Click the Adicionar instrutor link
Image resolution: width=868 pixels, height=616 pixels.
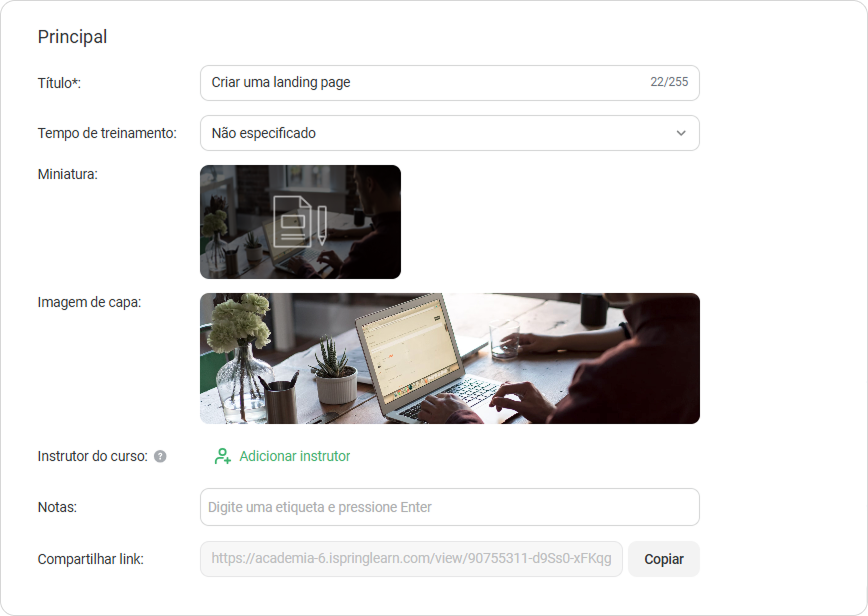coord(294,456)
